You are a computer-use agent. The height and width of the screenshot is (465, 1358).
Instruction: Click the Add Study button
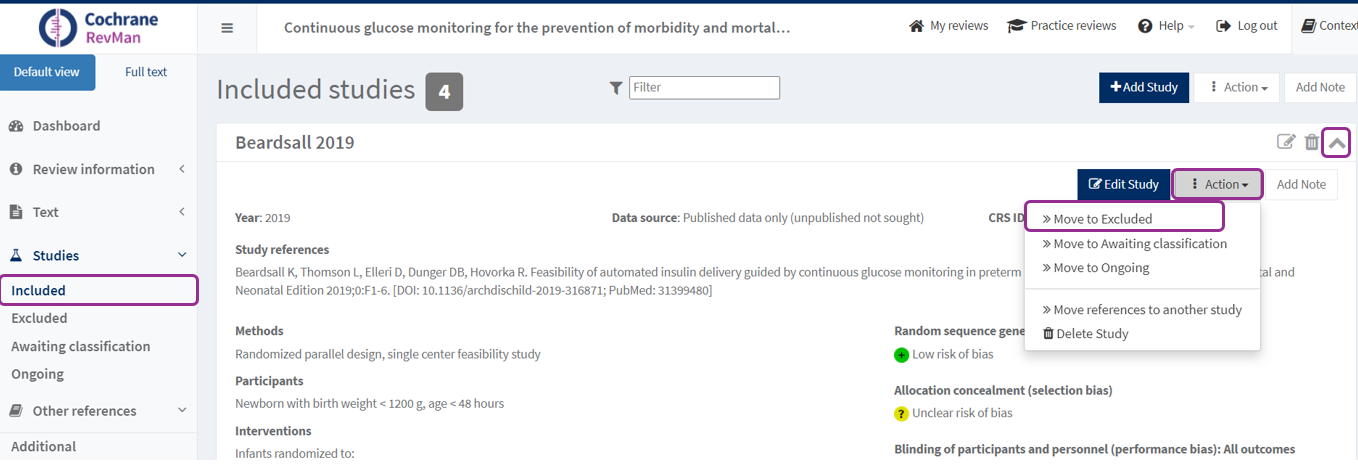click(1143, 88)
